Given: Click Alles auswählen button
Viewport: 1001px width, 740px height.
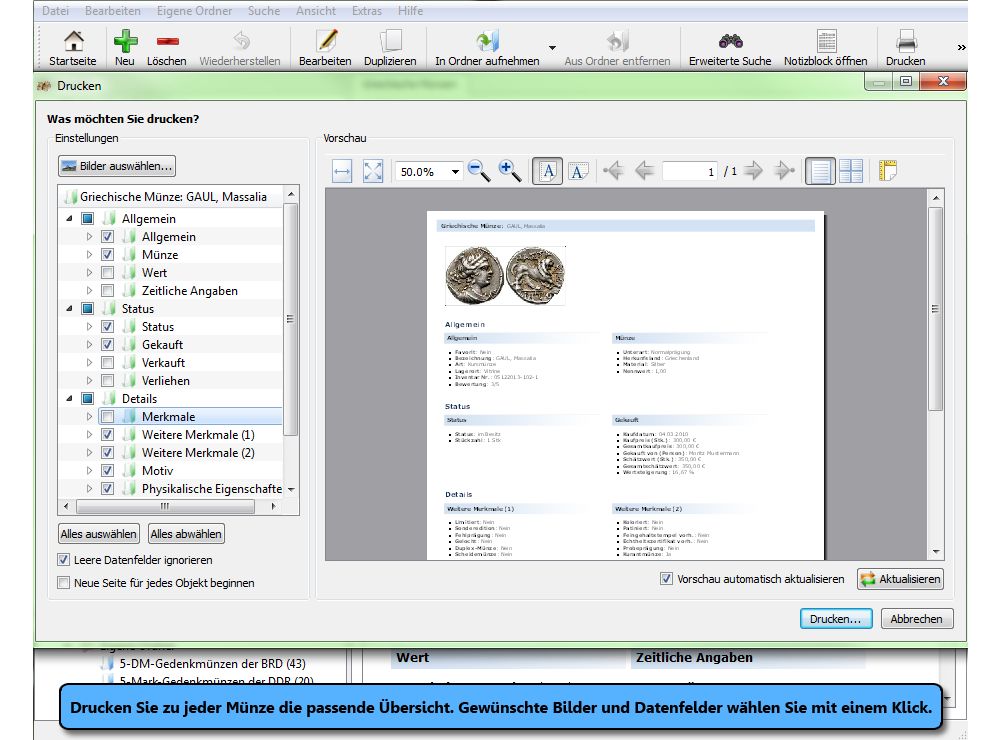Looking at the screenshot, I should click(x=99, y=534).
